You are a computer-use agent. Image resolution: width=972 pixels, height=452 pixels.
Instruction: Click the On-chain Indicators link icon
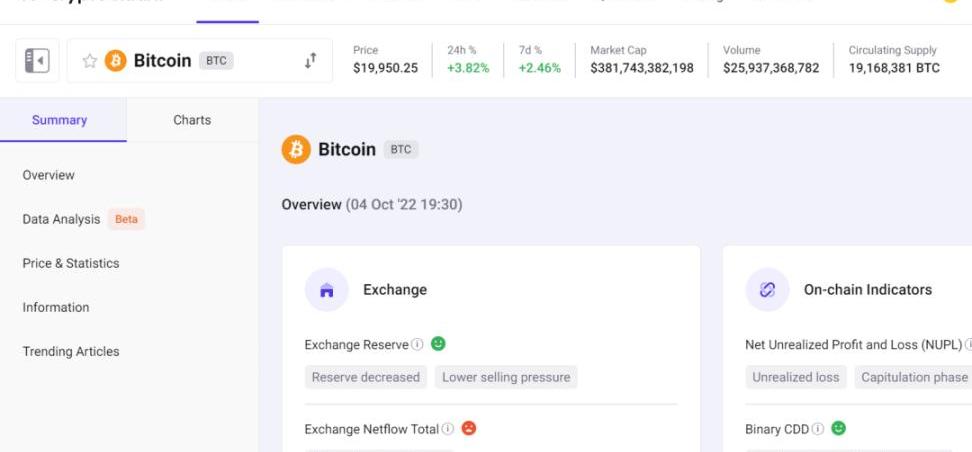[x=767, y=290]
